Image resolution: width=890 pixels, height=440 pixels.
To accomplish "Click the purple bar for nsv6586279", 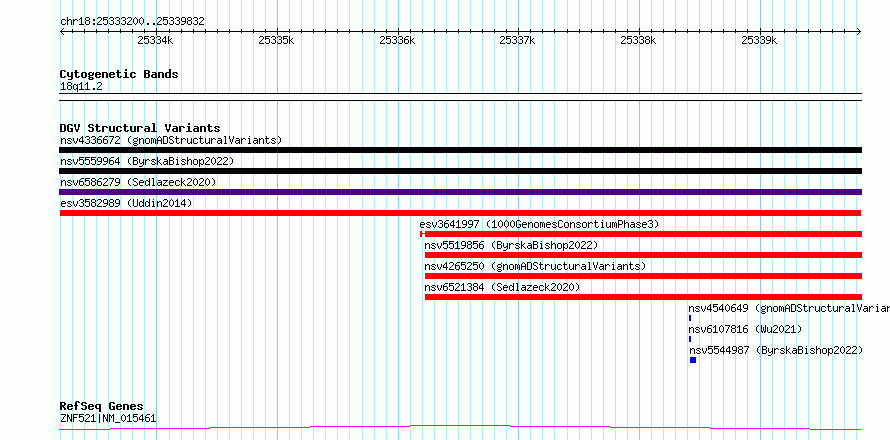I will pyautogui.click(x=460, y=192).
